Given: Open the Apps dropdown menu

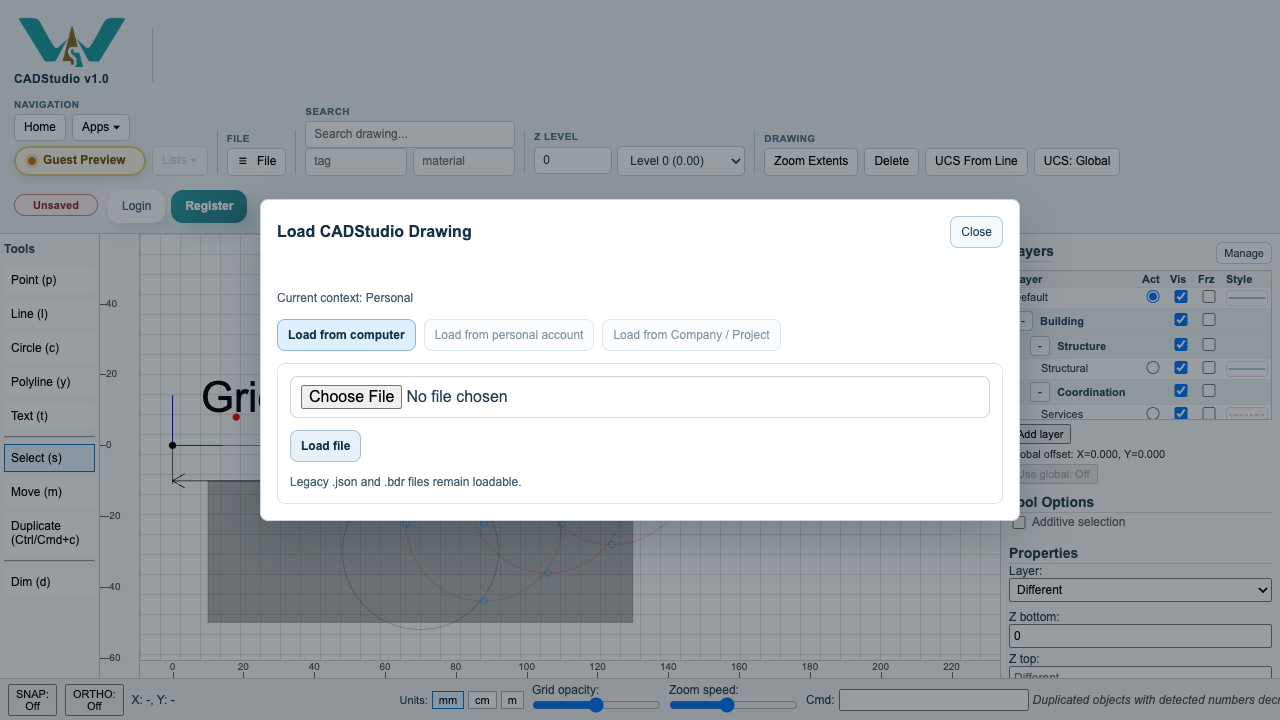Looking at the screenshot, I should point(101,127).
